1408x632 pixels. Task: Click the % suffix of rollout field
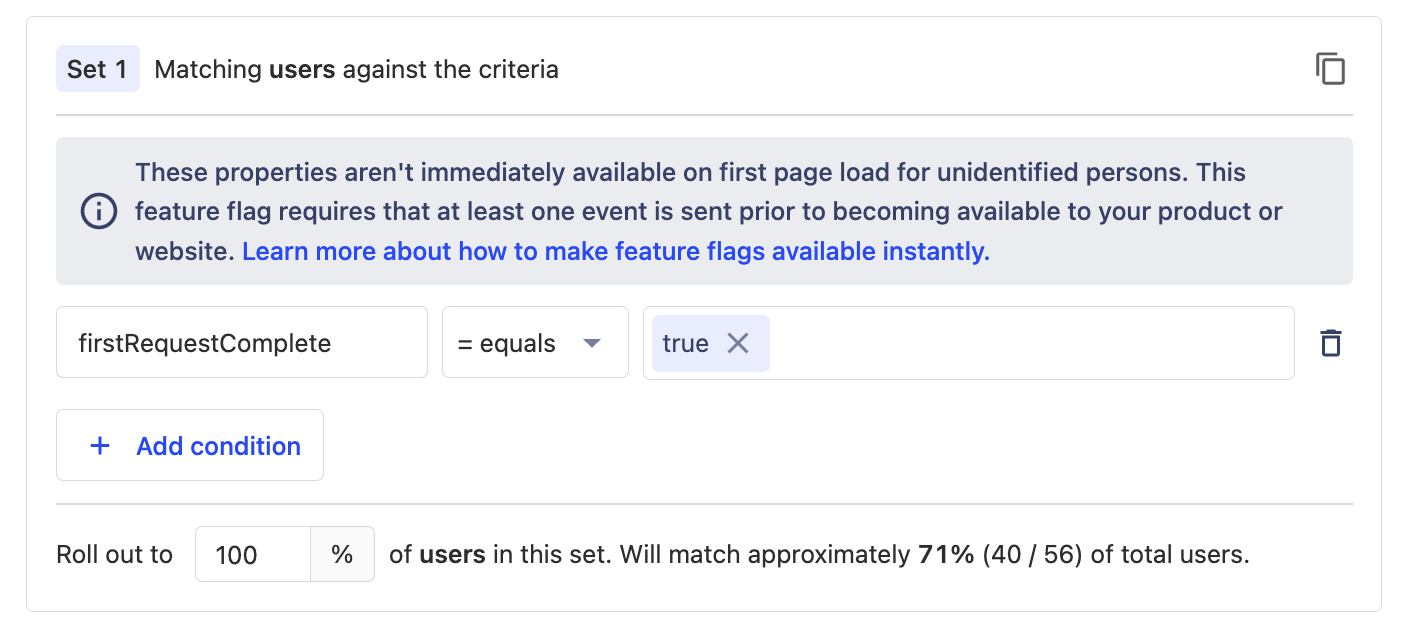click(342, 554)
